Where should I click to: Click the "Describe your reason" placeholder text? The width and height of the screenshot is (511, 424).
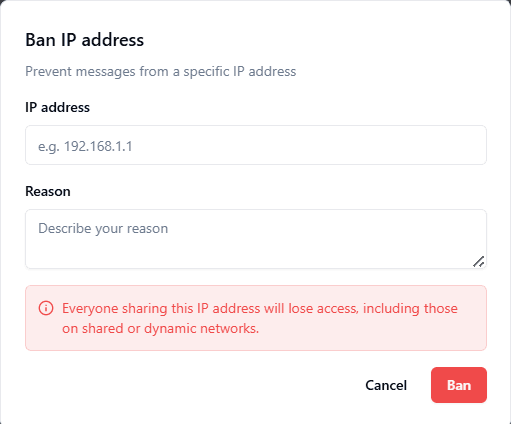tap(103, 229)
